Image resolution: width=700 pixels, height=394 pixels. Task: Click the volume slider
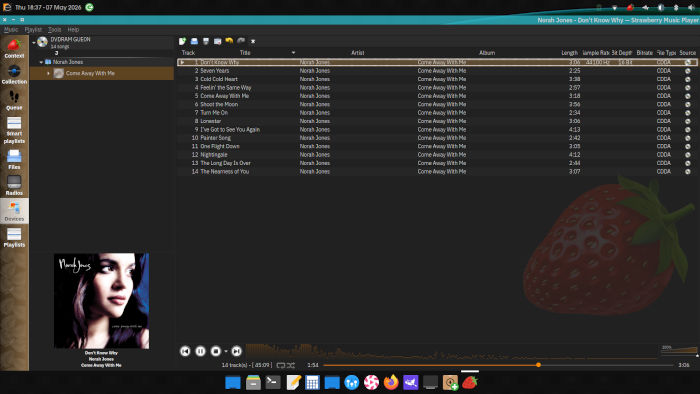pos(679,350)
